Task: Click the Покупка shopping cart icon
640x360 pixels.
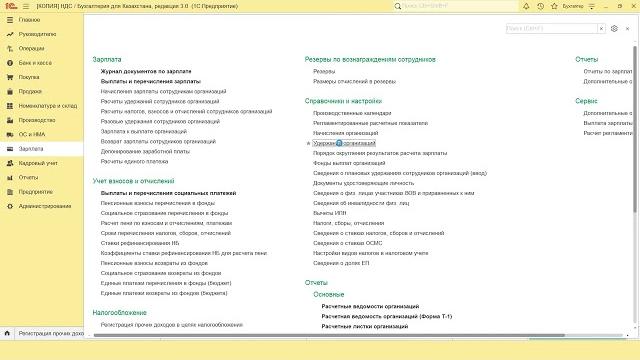Action: click(10, 77)
